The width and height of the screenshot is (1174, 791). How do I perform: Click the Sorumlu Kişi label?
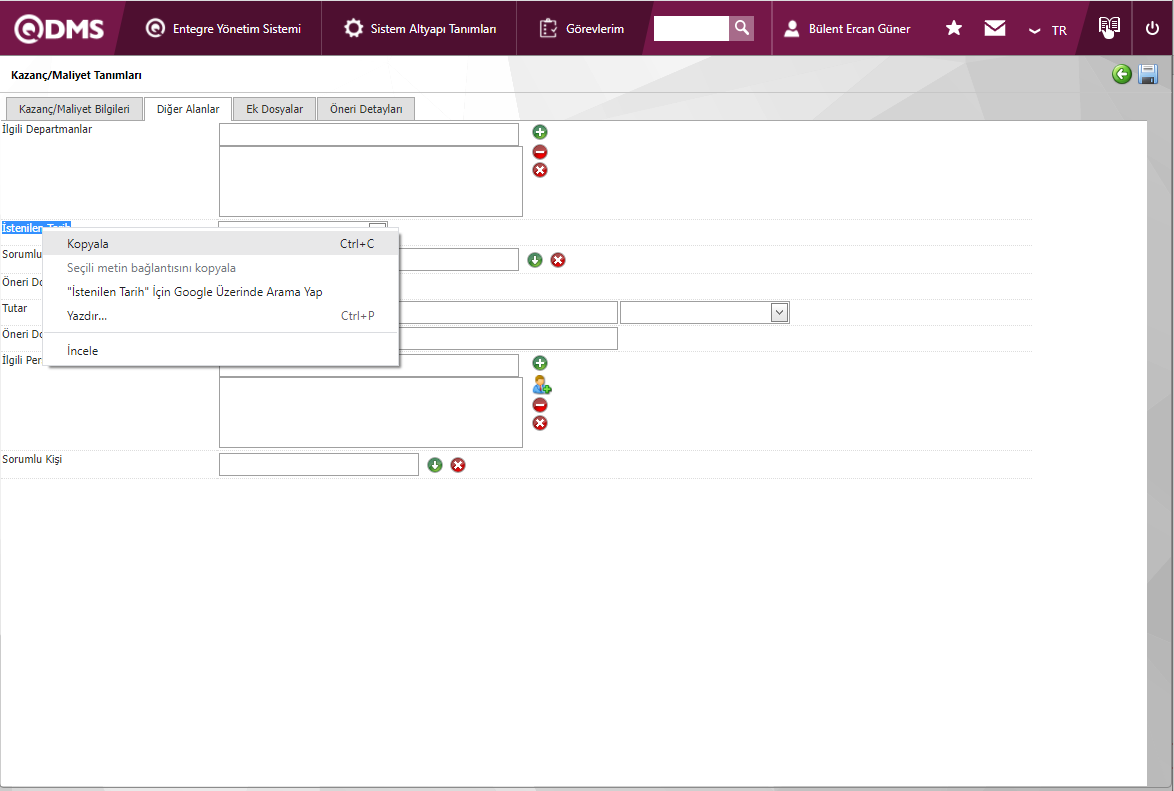(x=32, y=458)
